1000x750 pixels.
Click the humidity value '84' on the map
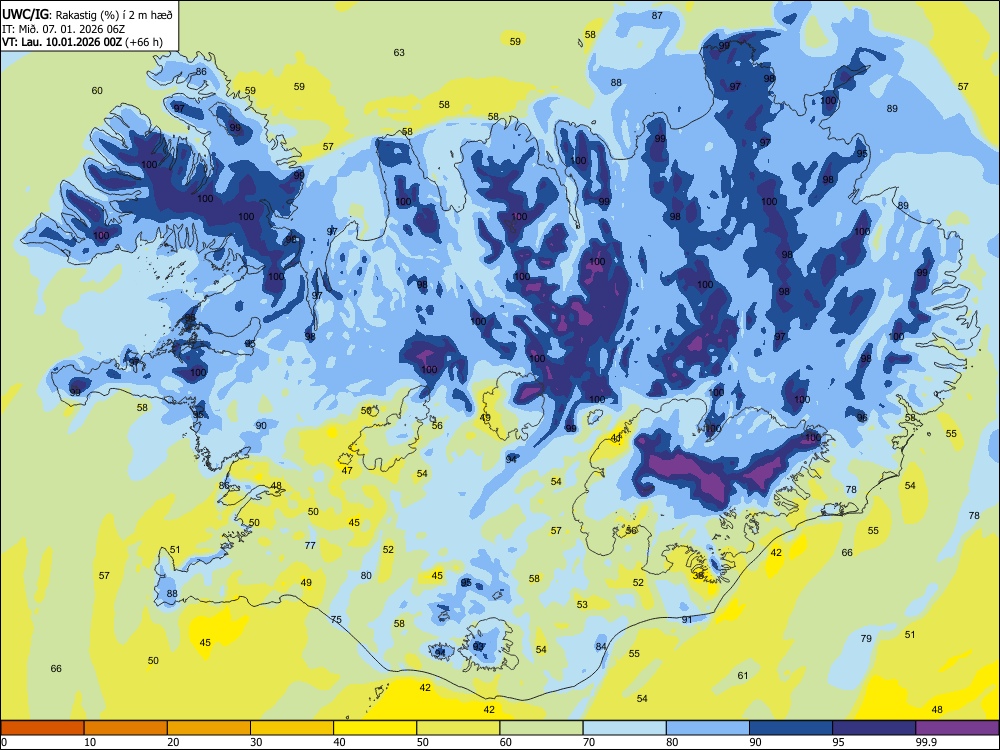point(601,647)
